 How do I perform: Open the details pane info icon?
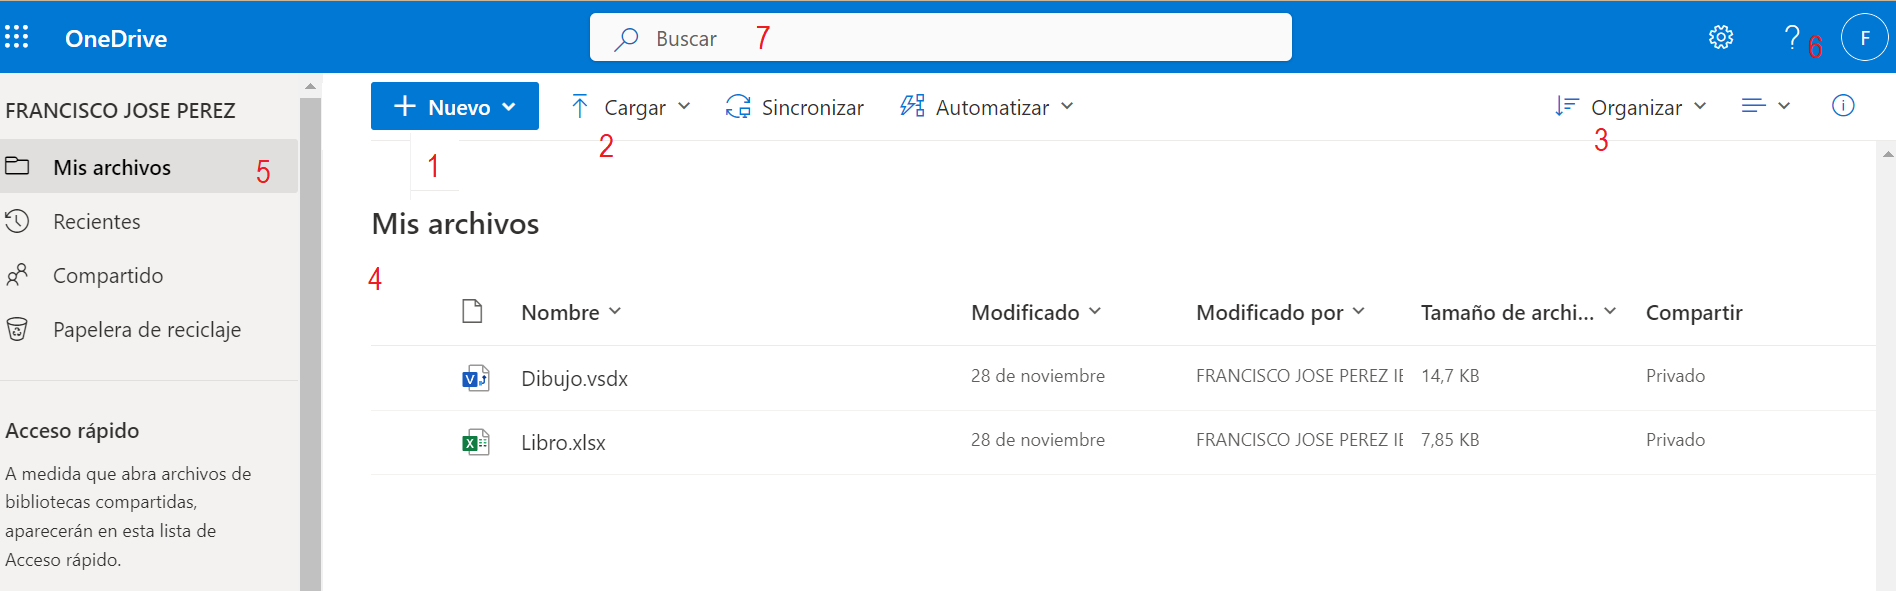1843,106
